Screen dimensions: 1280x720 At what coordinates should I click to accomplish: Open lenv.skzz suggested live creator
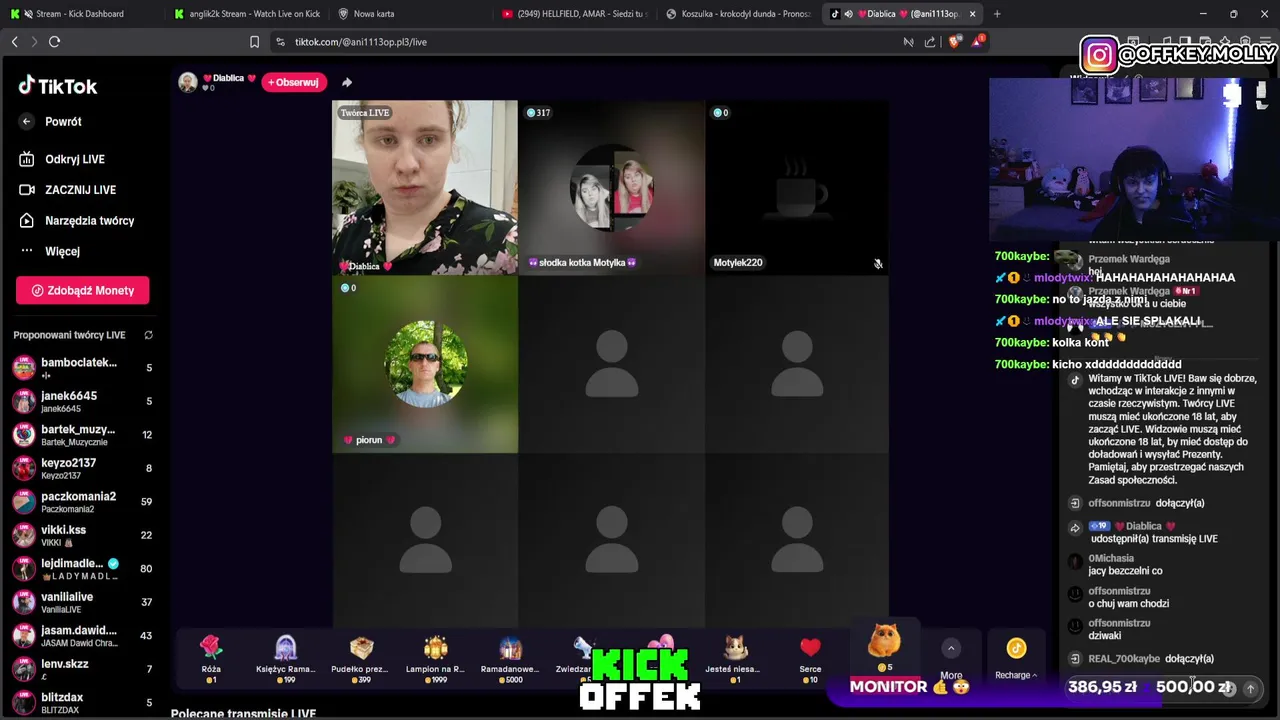[x=82, y=669]
